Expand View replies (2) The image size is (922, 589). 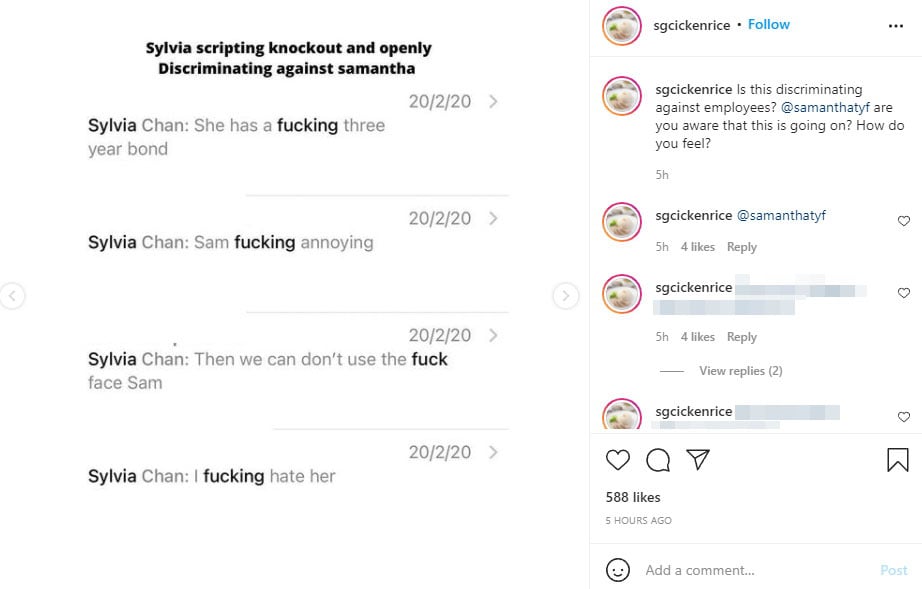[x=740, y=371]
